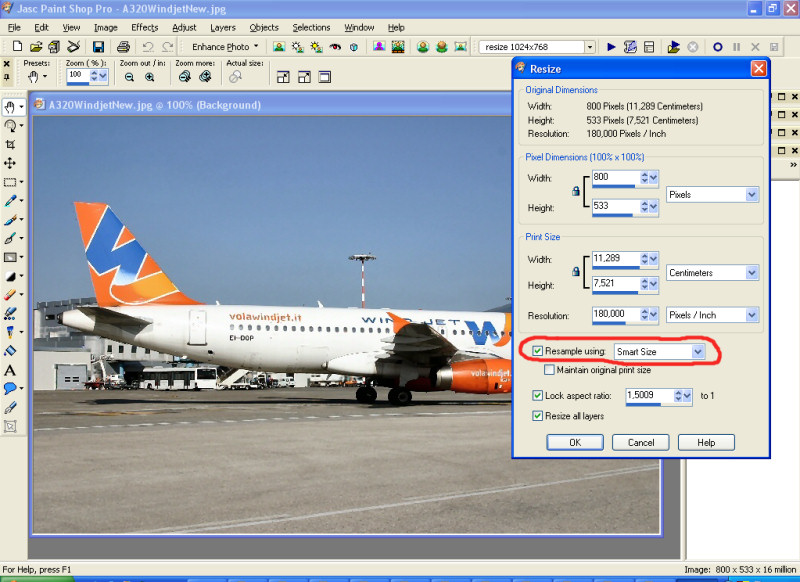Toggle the Resample using checkbox

click(x=537, y=351)
